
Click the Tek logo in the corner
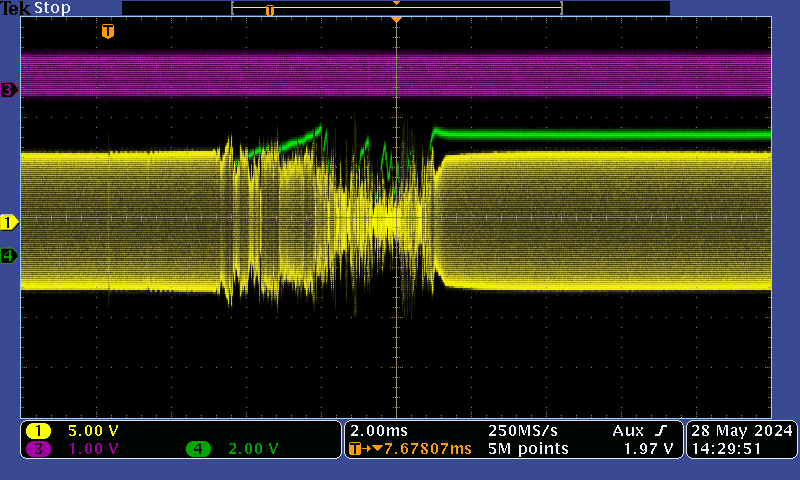pyautogui.click(x=16, y=8)
